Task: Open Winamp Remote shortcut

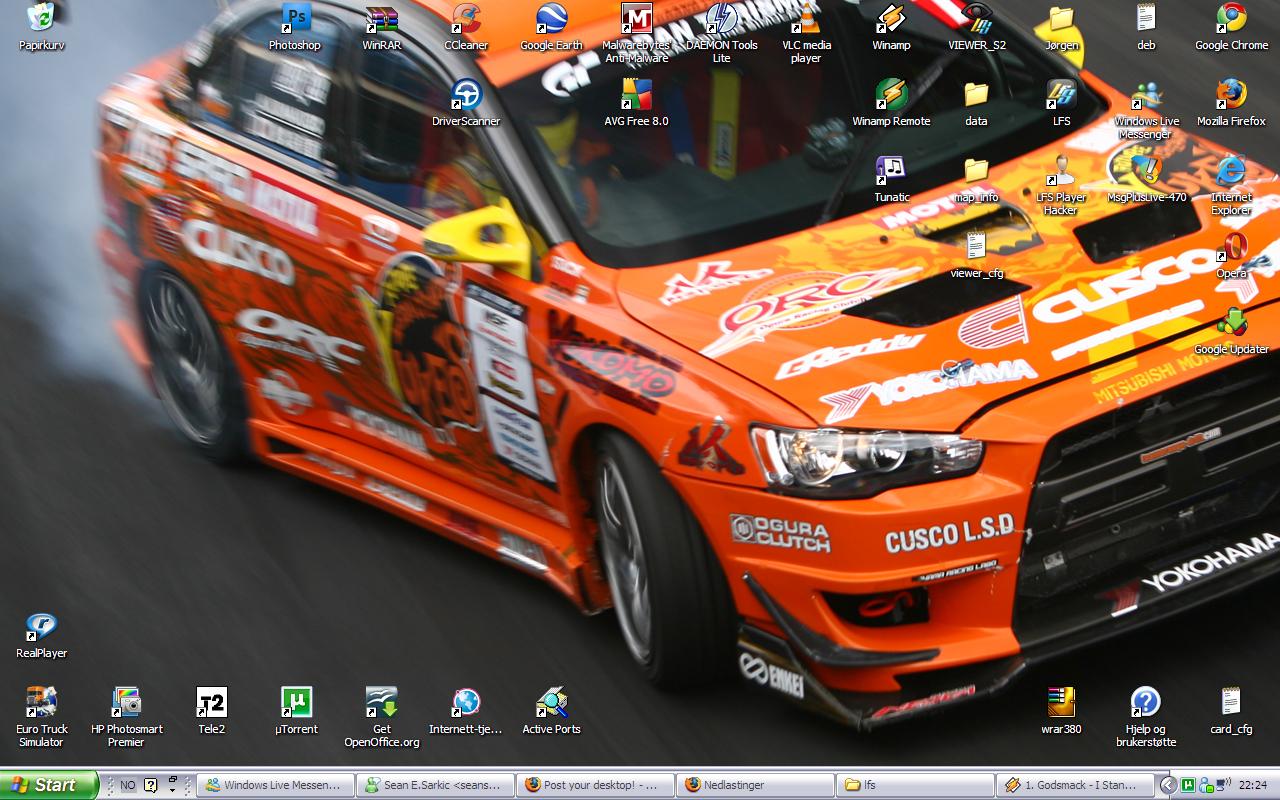Action: point(891,103)
